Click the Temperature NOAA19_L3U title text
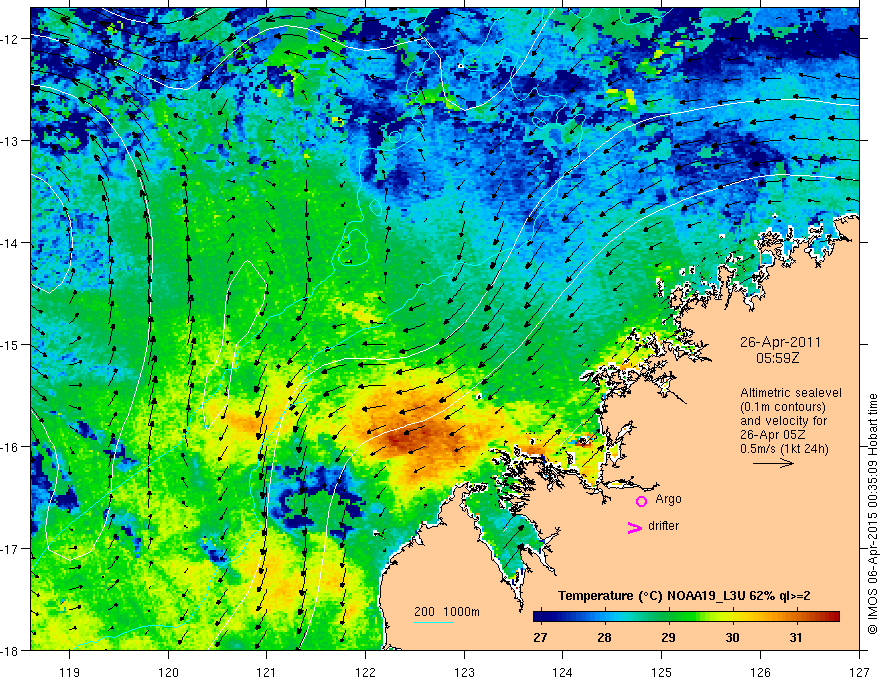 [684, 596]
